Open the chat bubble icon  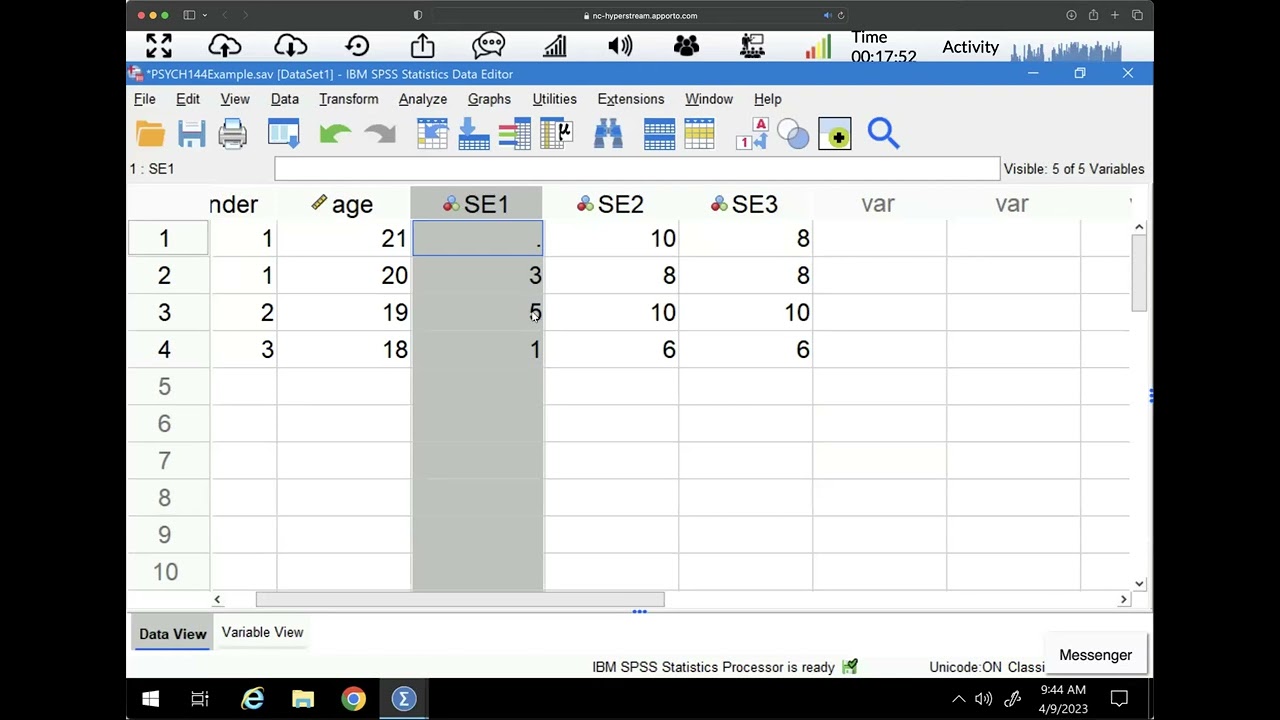[488, 46]
